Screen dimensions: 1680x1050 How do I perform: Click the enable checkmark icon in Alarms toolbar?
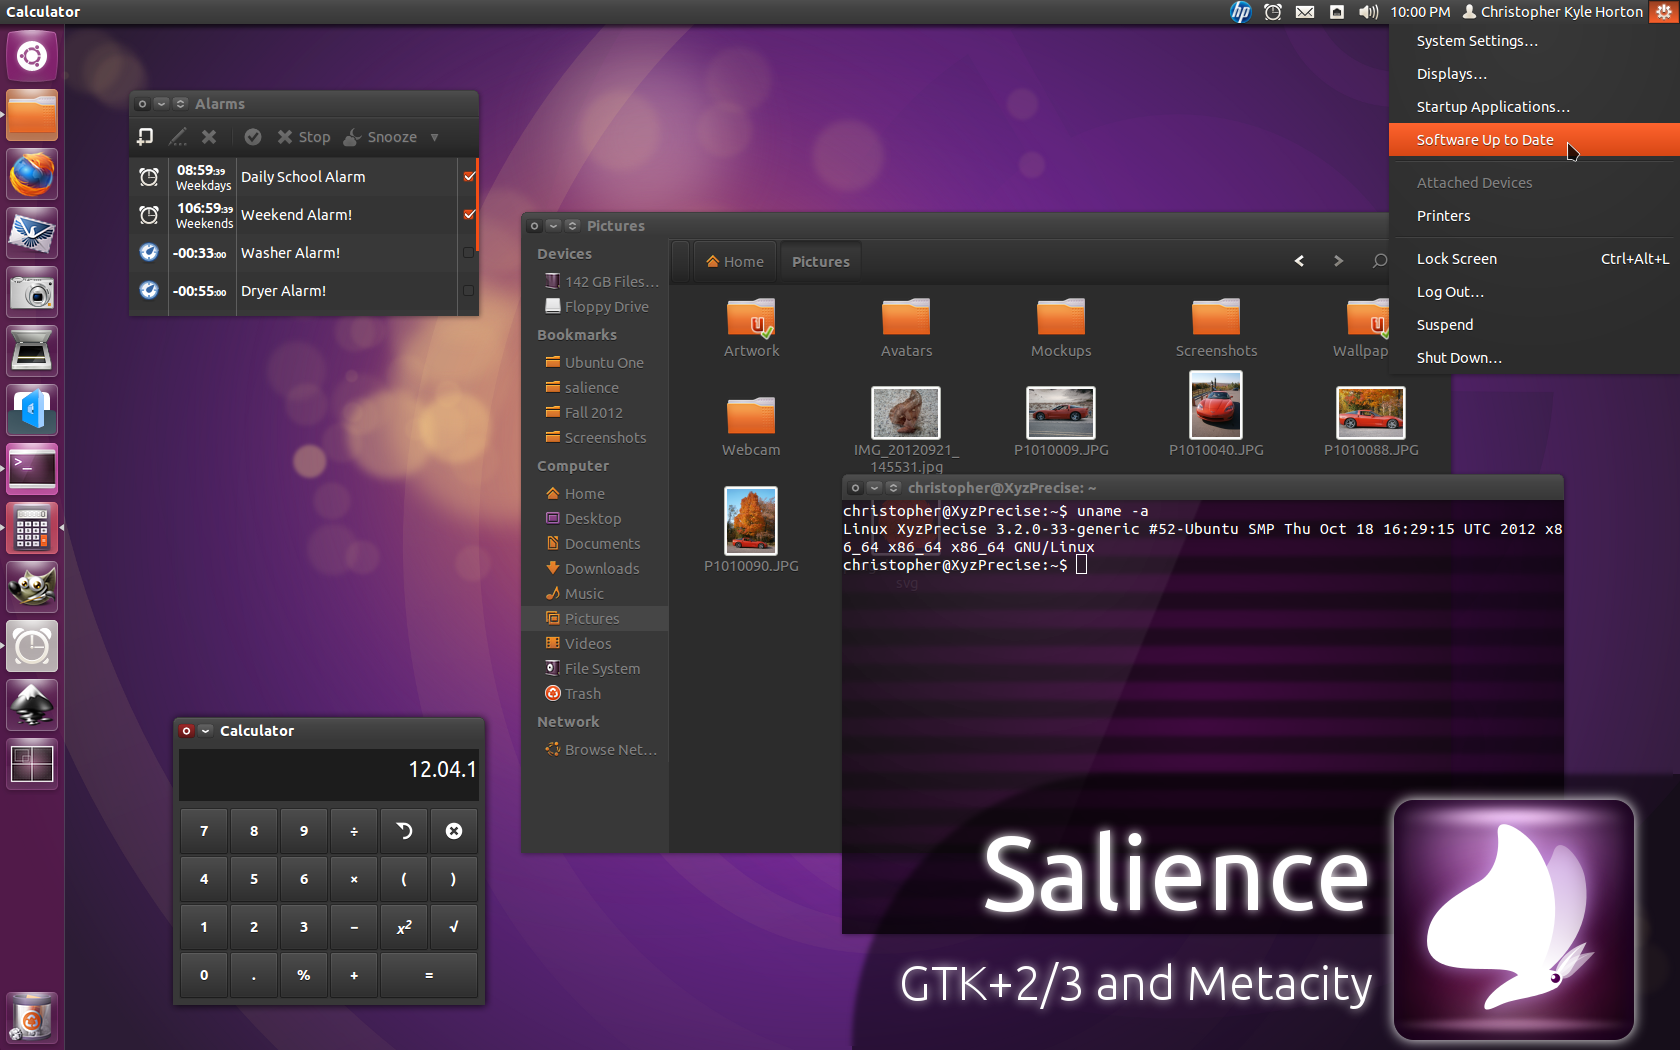pyautogui.click(x=253, y=137)
